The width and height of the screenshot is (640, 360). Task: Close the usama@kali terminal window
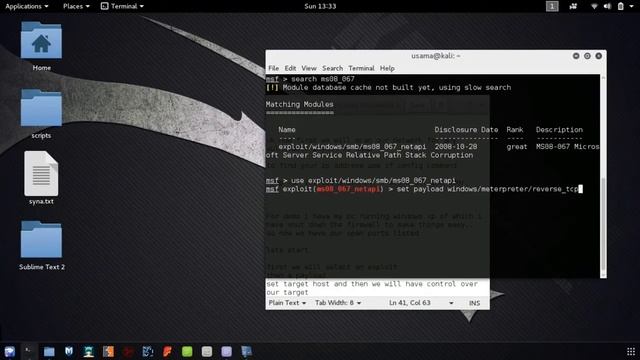[x=599, y=56]
